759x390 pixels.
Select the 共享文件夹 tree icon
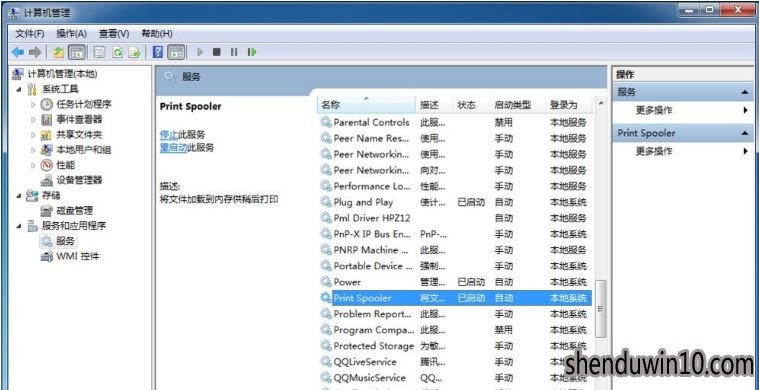coord(46,135)
